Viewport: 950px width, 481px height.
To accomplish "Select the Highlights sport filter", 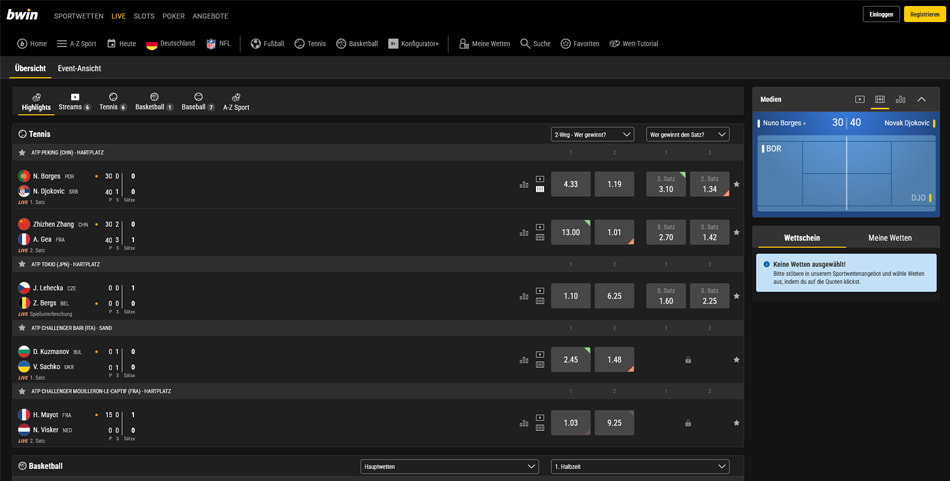I will pyautogui.click(x=36, y=102).
